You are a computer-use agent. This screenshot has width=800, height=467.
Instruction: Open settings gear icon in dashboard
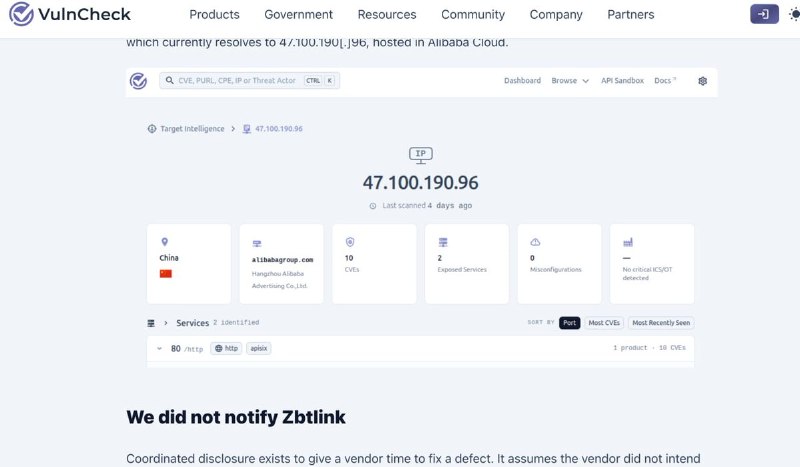(x=703, y=81)
